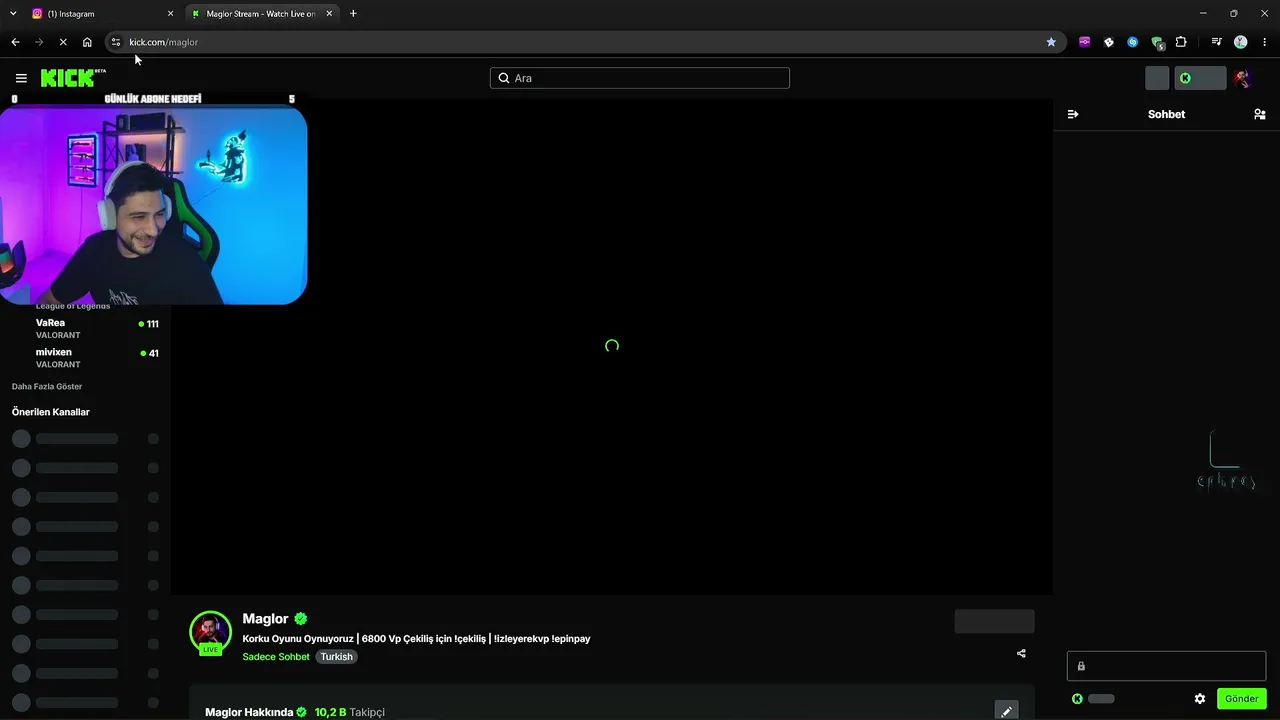1280x720 pixels.
Task: Click the streamer webcam overlay
Action: (x=153, y=206)
